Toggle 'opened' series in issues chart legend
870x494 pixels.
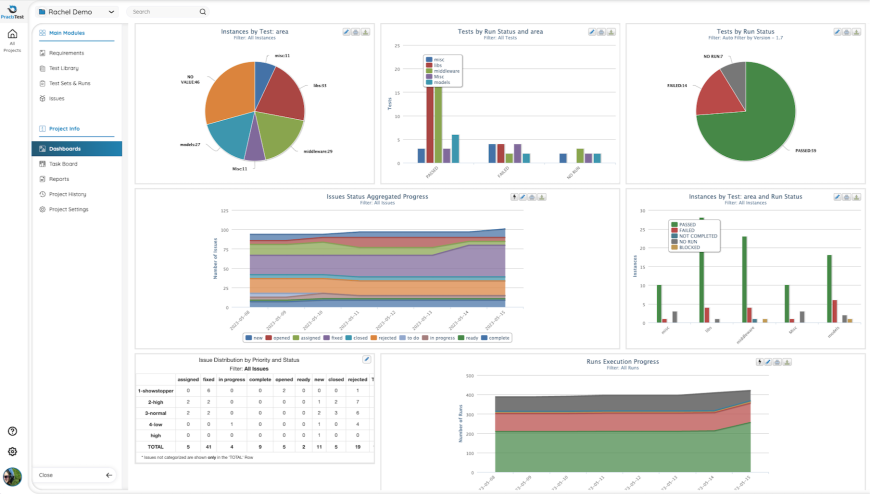[x=278, y=337]
